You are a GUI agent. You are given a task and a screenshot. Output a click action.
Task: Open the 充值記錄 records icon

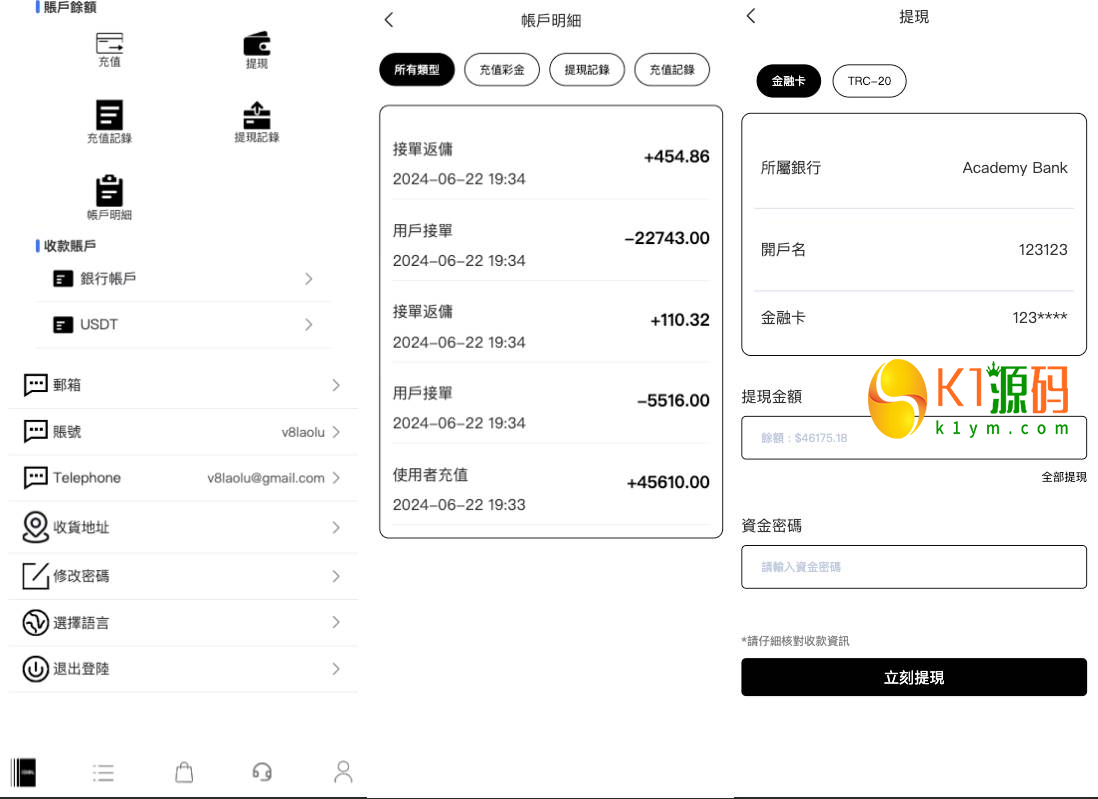[109, 115]
